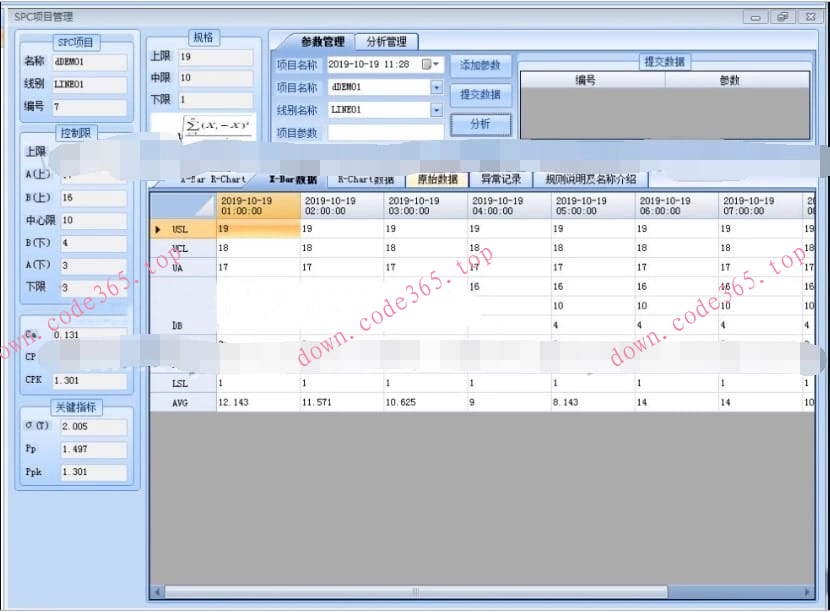
Task: Switch to the 参数管理 tab
Action: 322,41
